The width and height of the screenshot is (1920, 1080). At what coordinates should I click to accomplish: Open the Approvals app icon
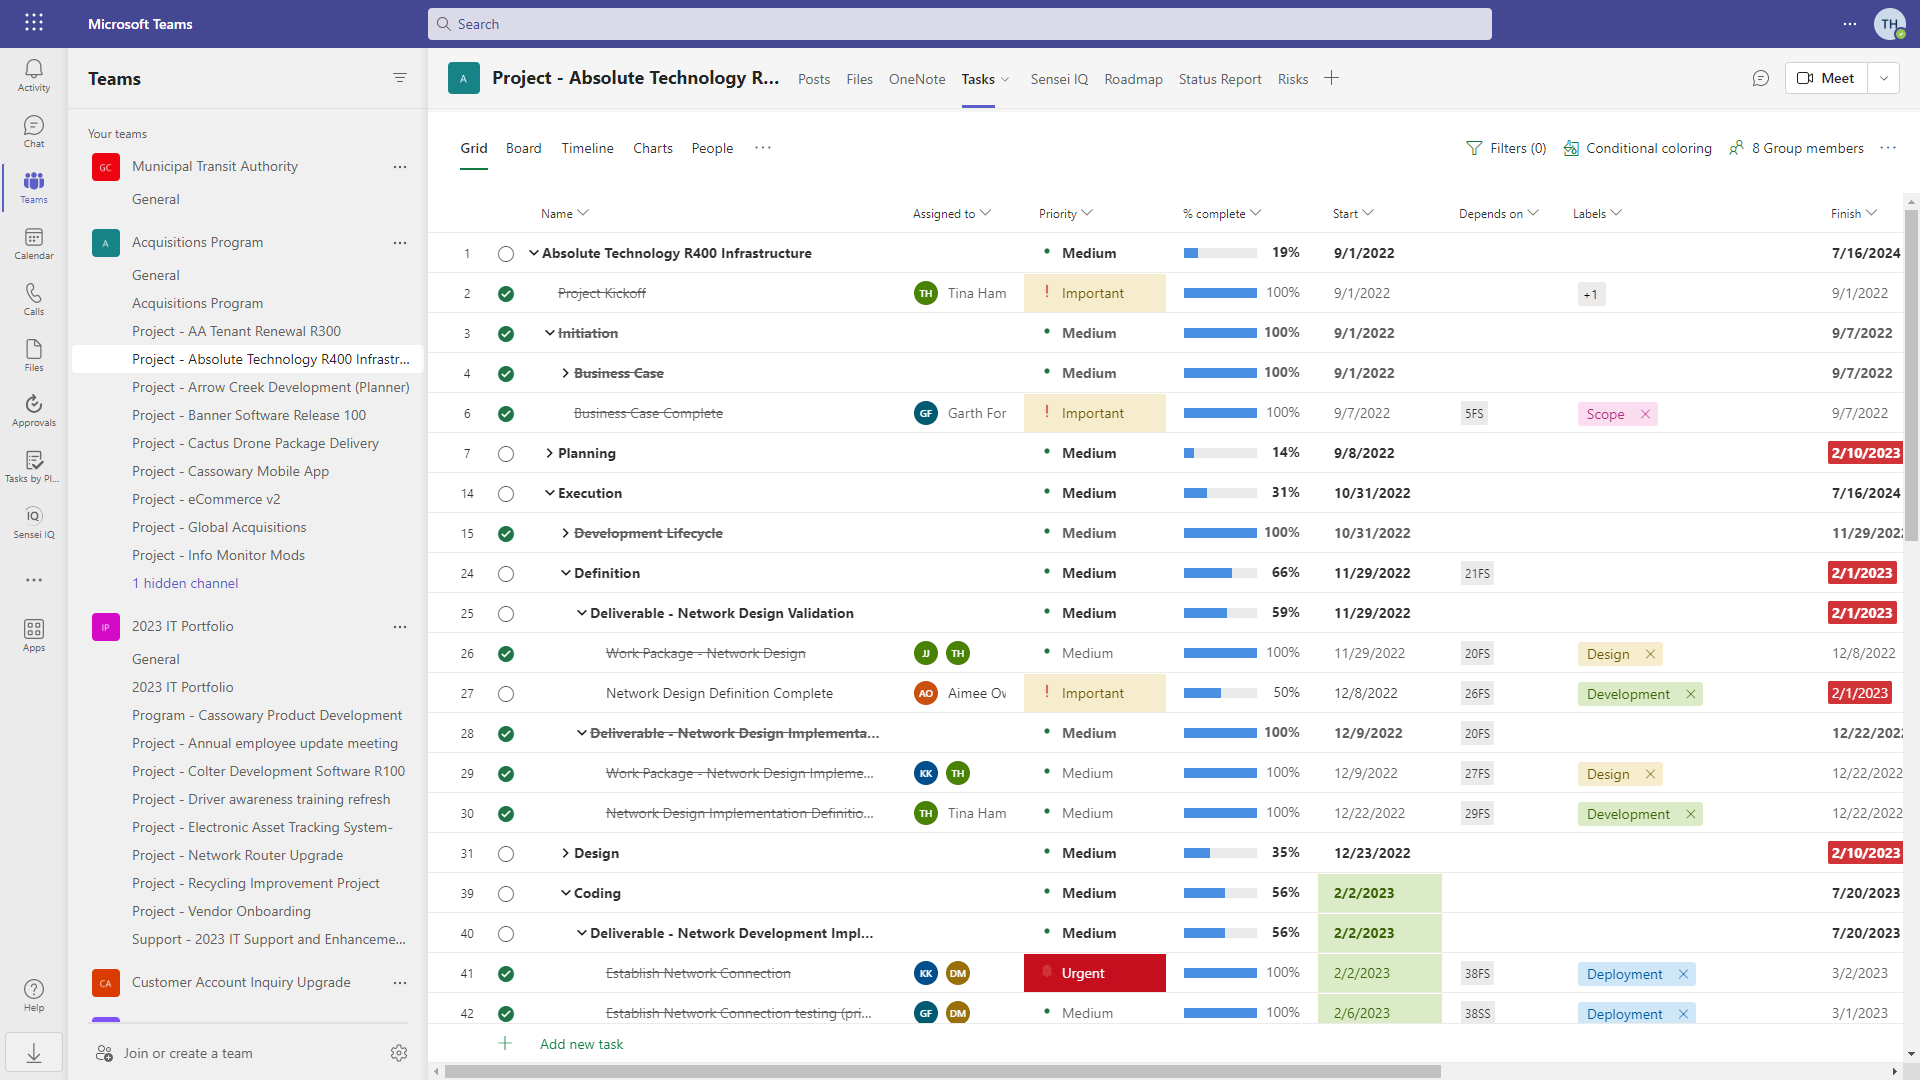tap(34, 410)
